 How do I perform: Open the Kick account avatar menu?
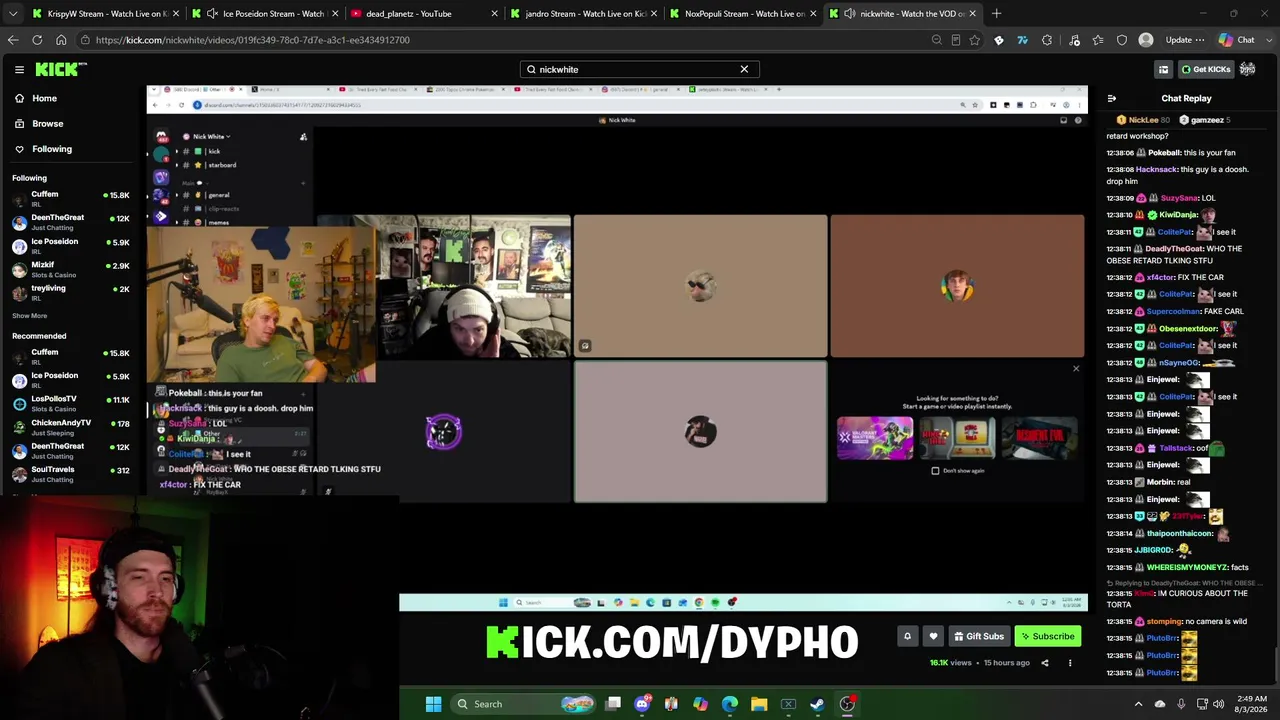1248,69
